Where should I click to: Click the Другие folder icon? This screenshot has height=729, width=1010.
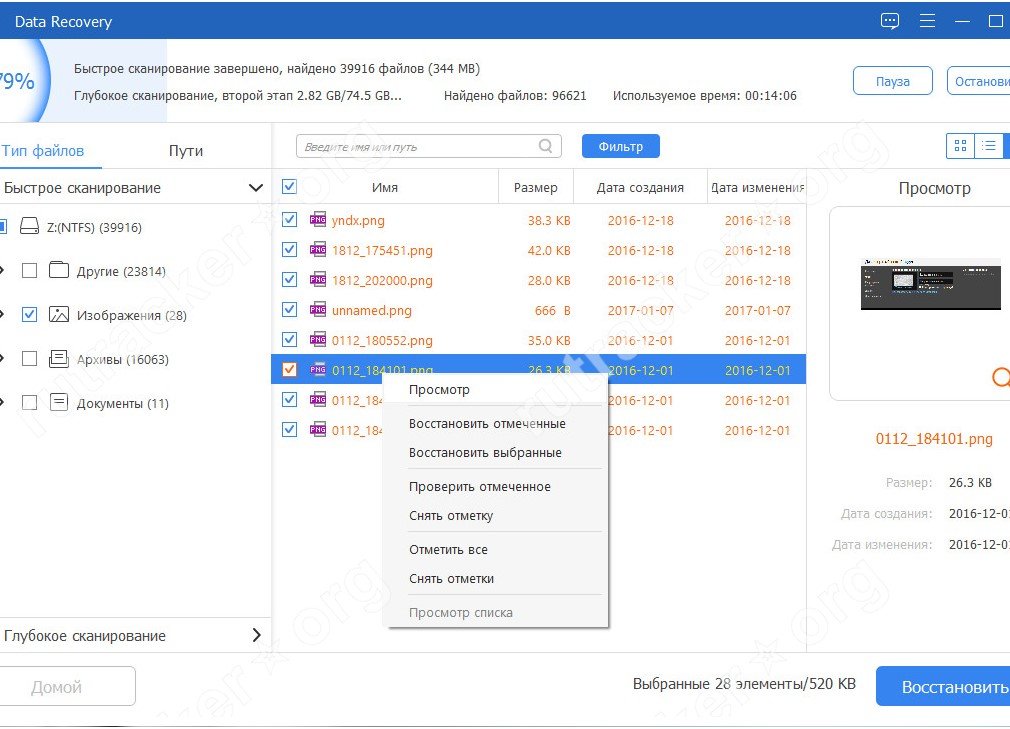(59, 270)
